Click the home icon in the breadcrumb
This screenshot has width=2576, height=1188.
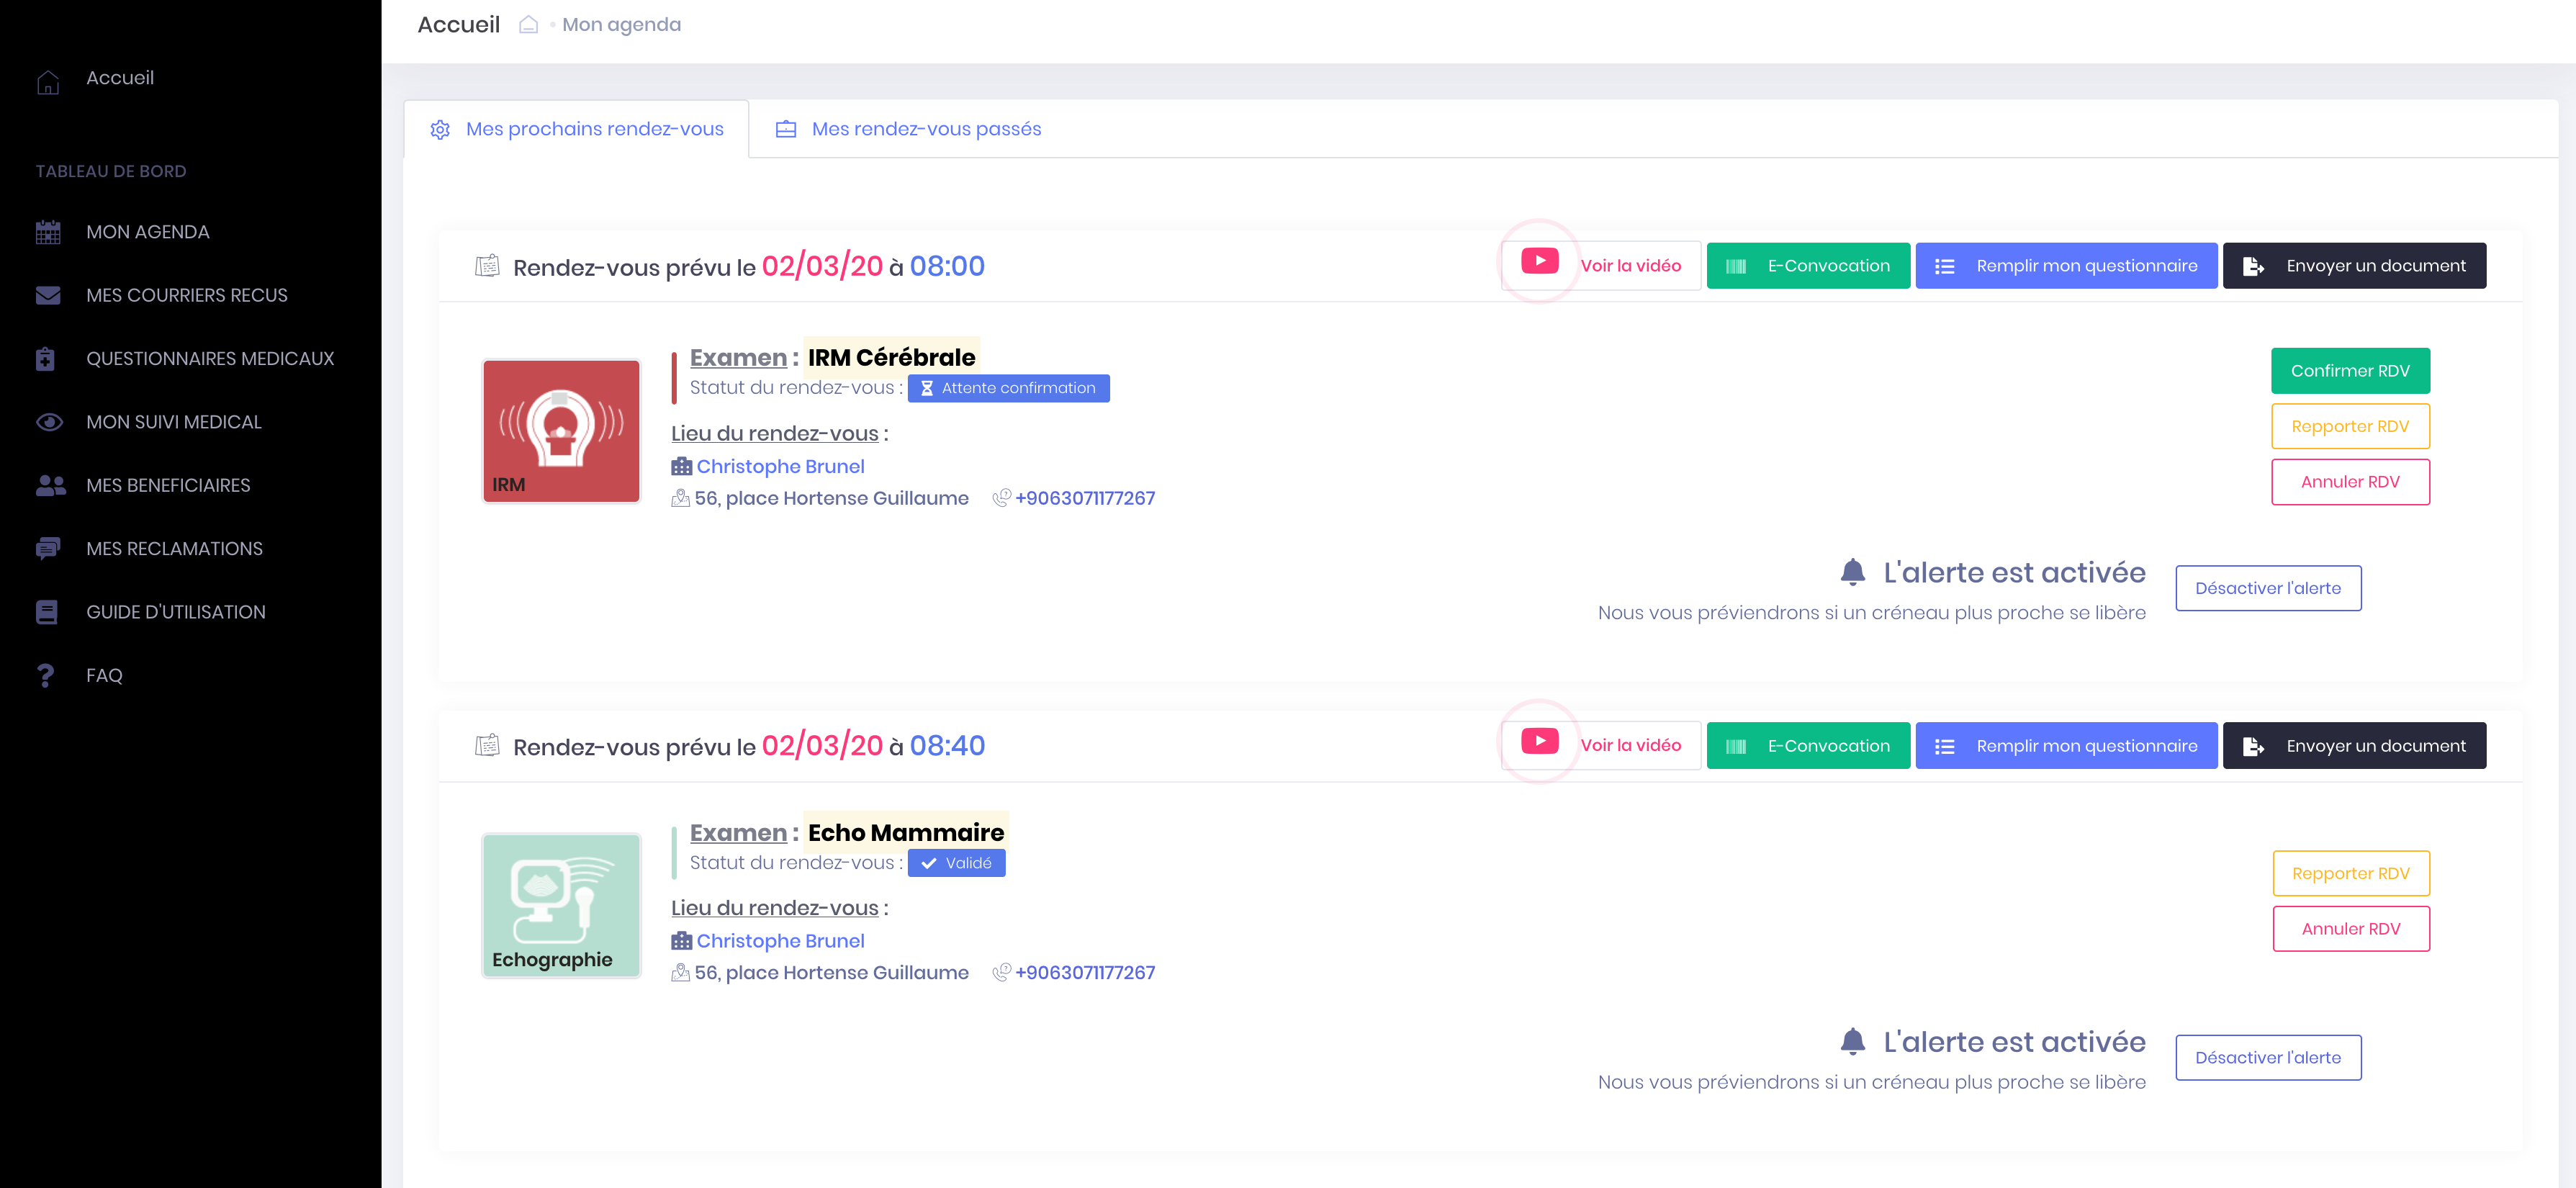528,25
